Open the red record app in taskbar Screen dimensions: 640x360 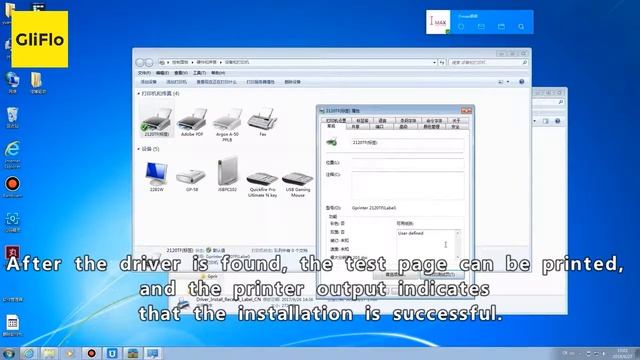click(x=91, y=353)
